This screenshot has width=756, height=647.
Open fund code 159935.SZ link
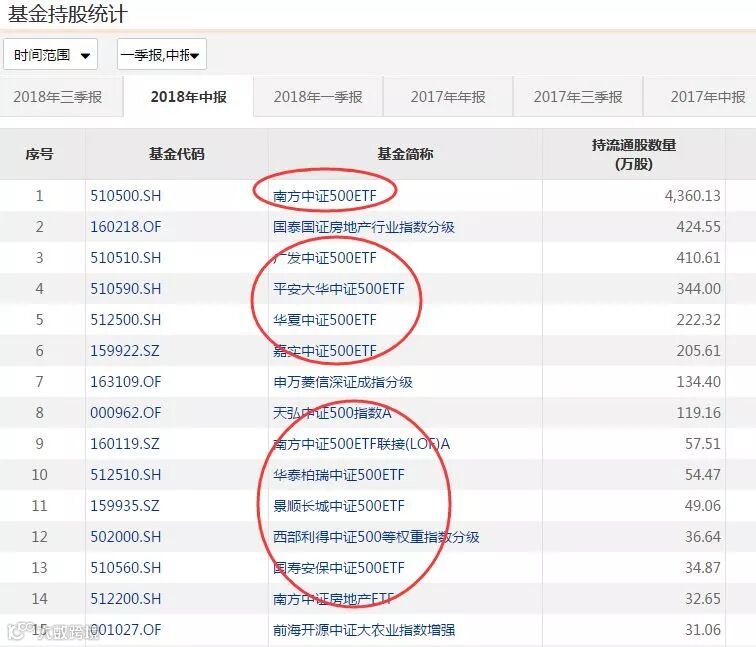click(124, 505)
